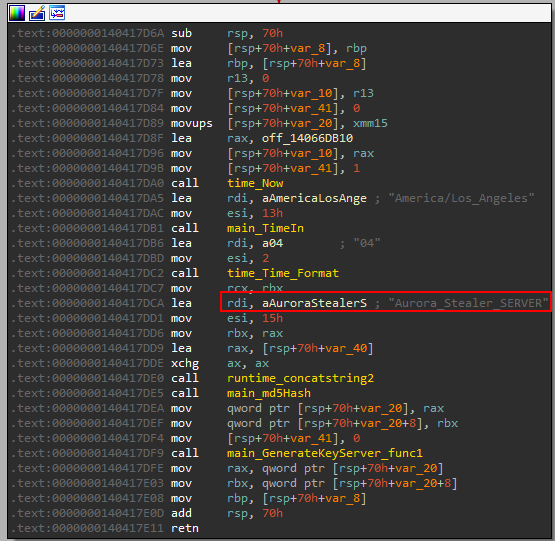Viewport: 555px width, 541px height.
Task: Click the node color palette icon
Action: coord(17,13)
